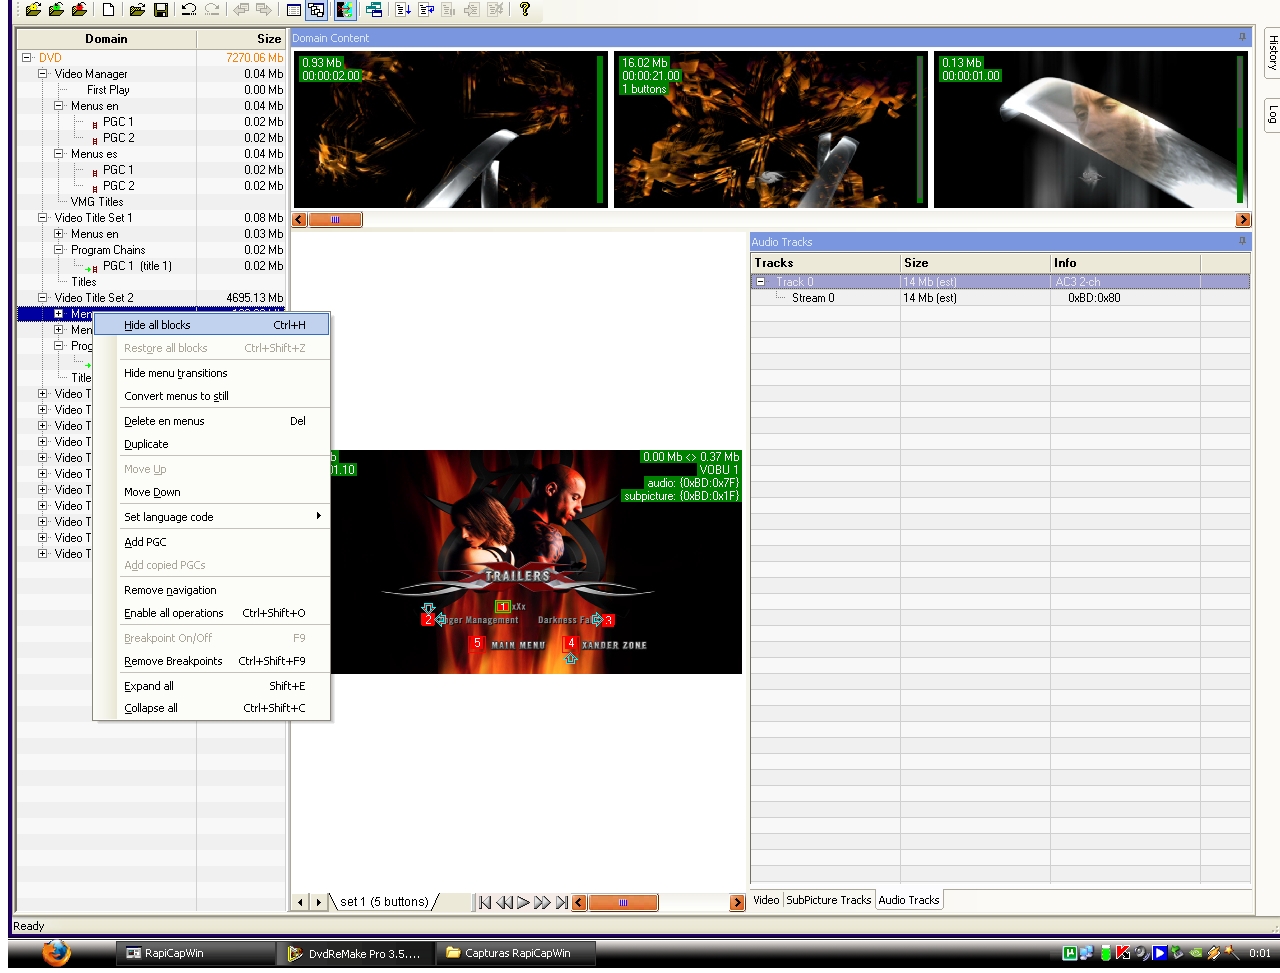Toggle the single-window layout view button

293,9
